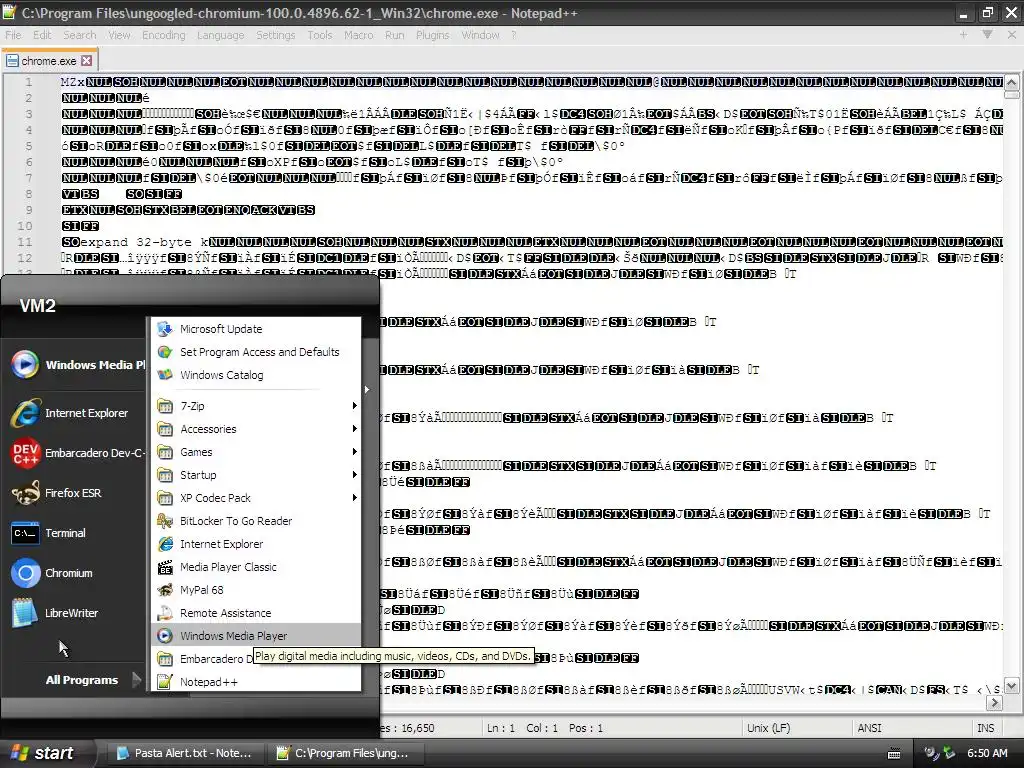Image resolution: width=1024 pixels, height=768 pixels.
Task: Launch Firefox ESR from start menu
Action: point(77,493)
